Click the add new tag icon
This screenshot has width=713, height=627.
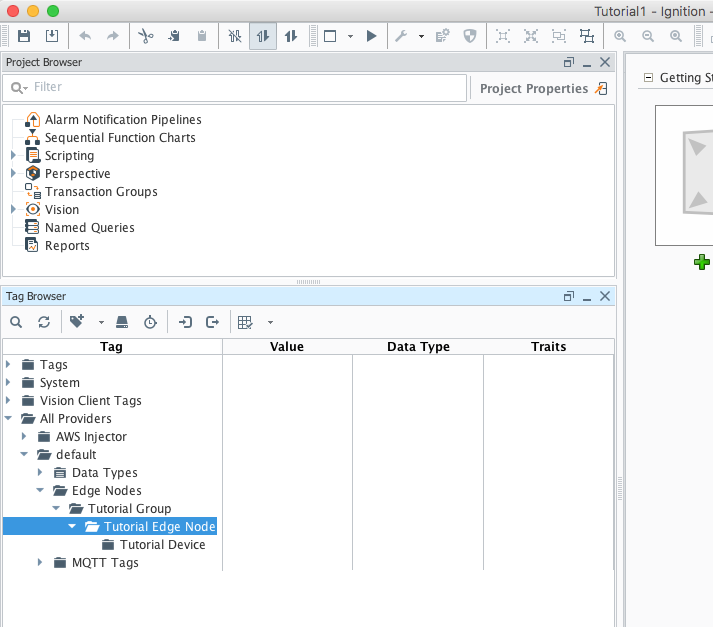pos(77,322)
